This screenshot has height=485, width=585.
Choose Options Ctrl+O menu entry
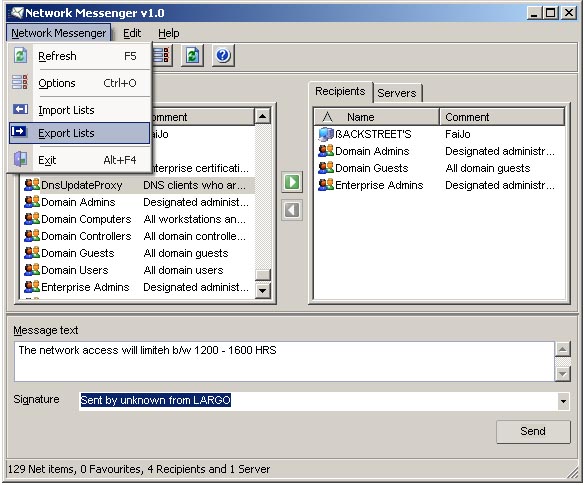(80, 83)
